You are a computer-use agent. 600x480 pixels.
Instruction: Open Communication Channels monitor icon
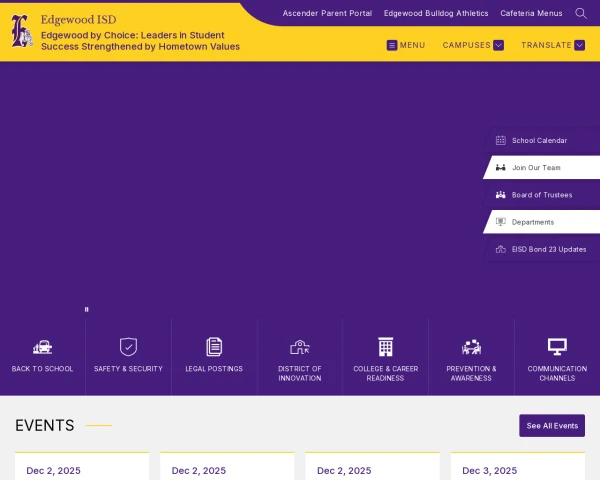tap(557, 347)
